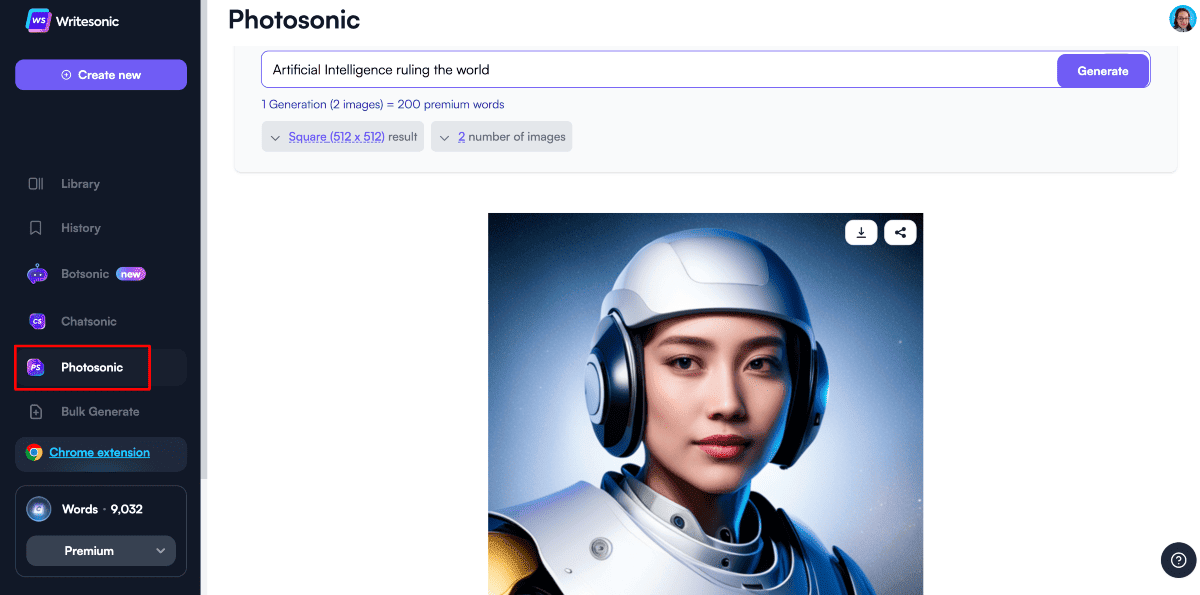Click the Create new button
This screenshot has height=595, width=1200.
point(101,75)
